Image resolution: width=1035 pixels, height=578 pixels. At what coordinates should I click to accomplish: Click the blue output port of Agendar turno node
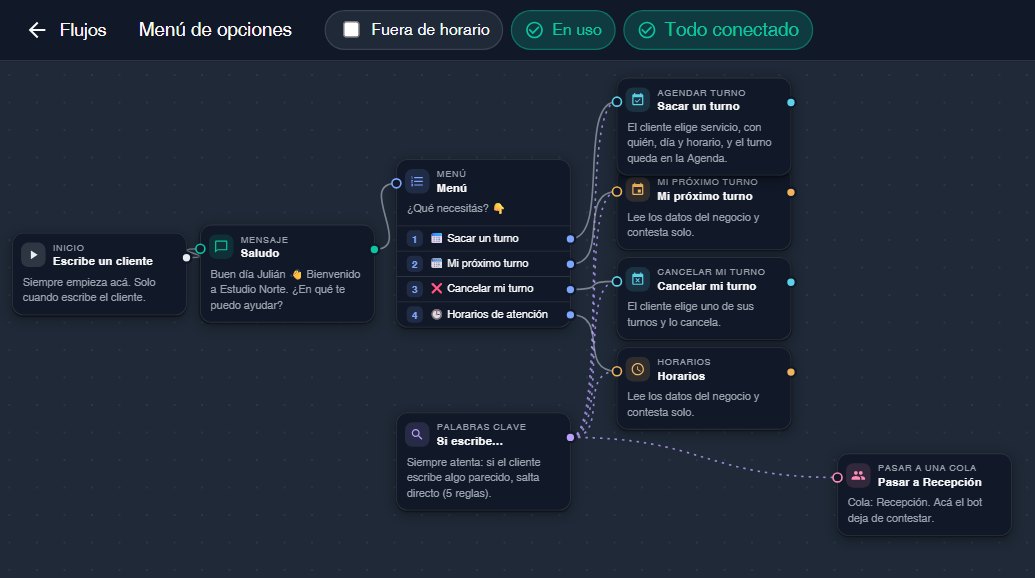[x=791, y=102]
